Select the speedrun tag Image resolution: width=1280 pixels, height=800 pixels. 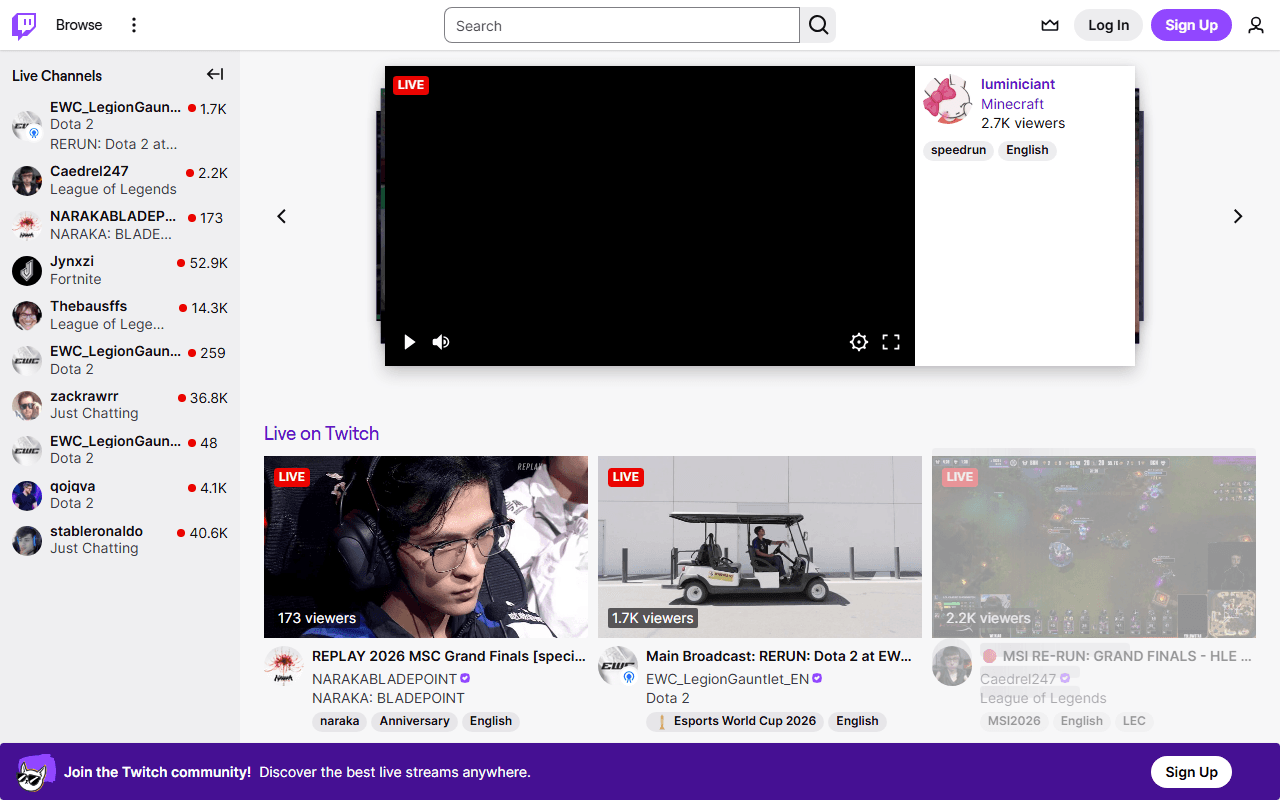click(958, 150)
